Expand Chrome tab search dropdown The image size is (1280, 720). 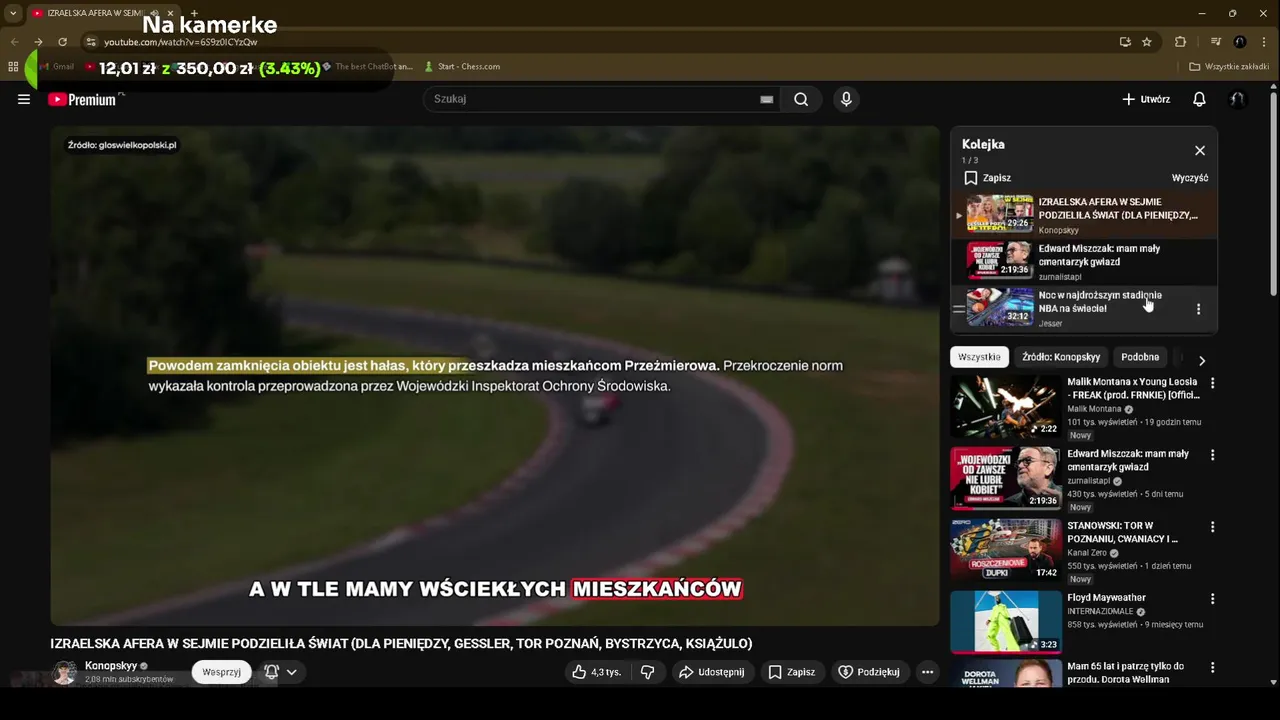pyautogui.click(x=13, y=13)
